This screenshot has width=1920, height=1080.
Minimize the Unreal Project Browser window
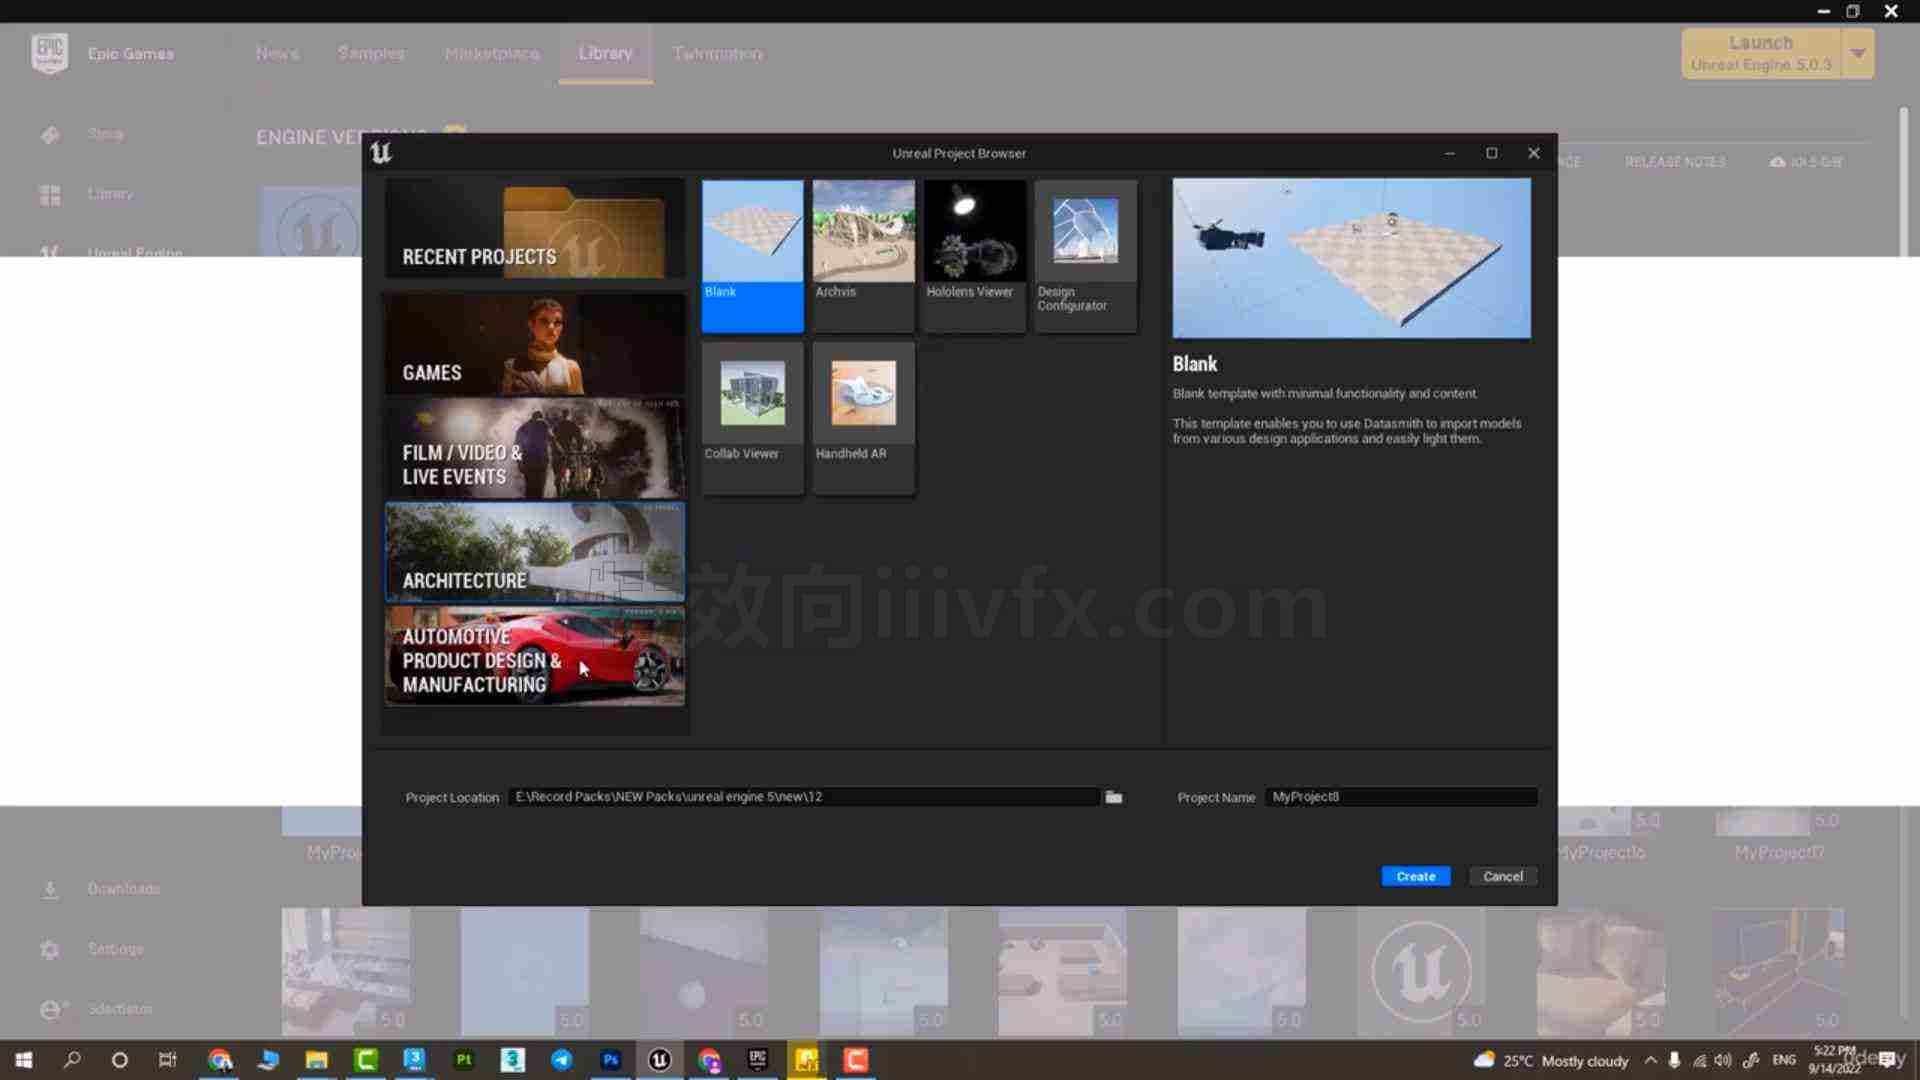point(1449,153)
